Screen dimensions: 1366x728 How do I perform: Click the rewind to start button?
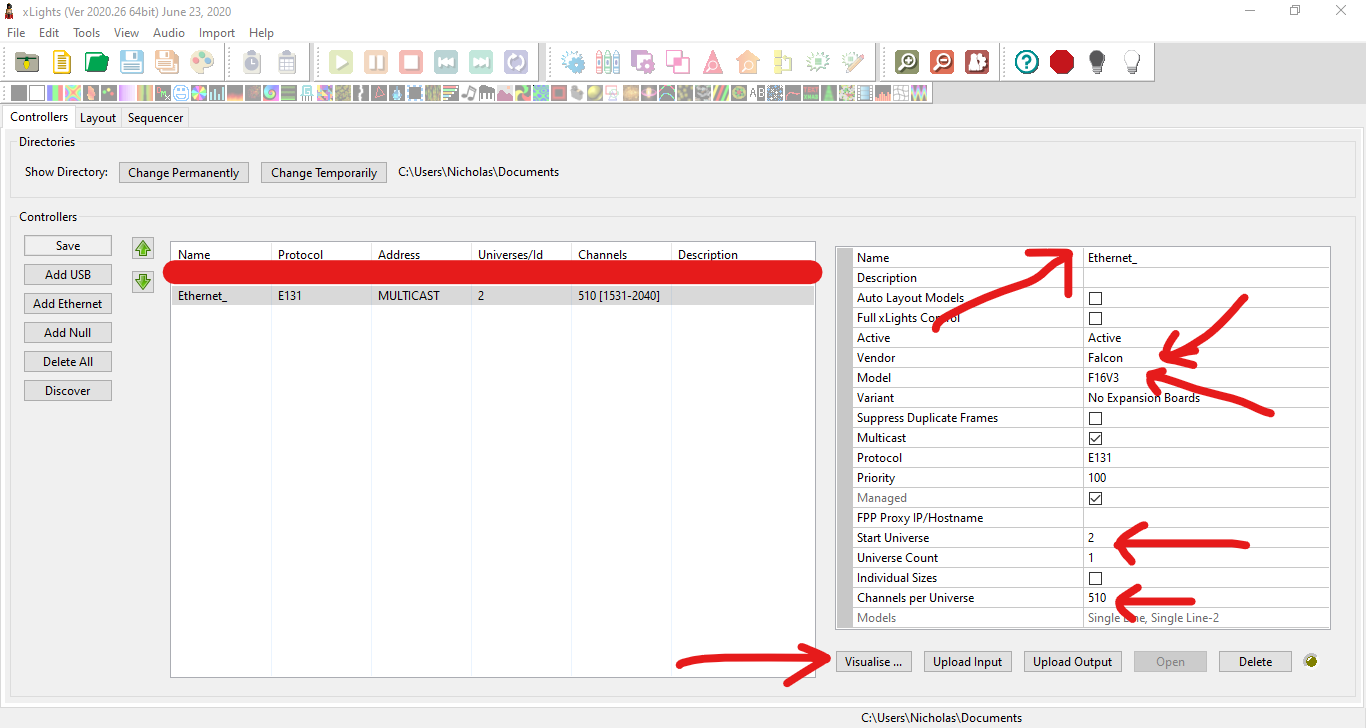[446, 62]
